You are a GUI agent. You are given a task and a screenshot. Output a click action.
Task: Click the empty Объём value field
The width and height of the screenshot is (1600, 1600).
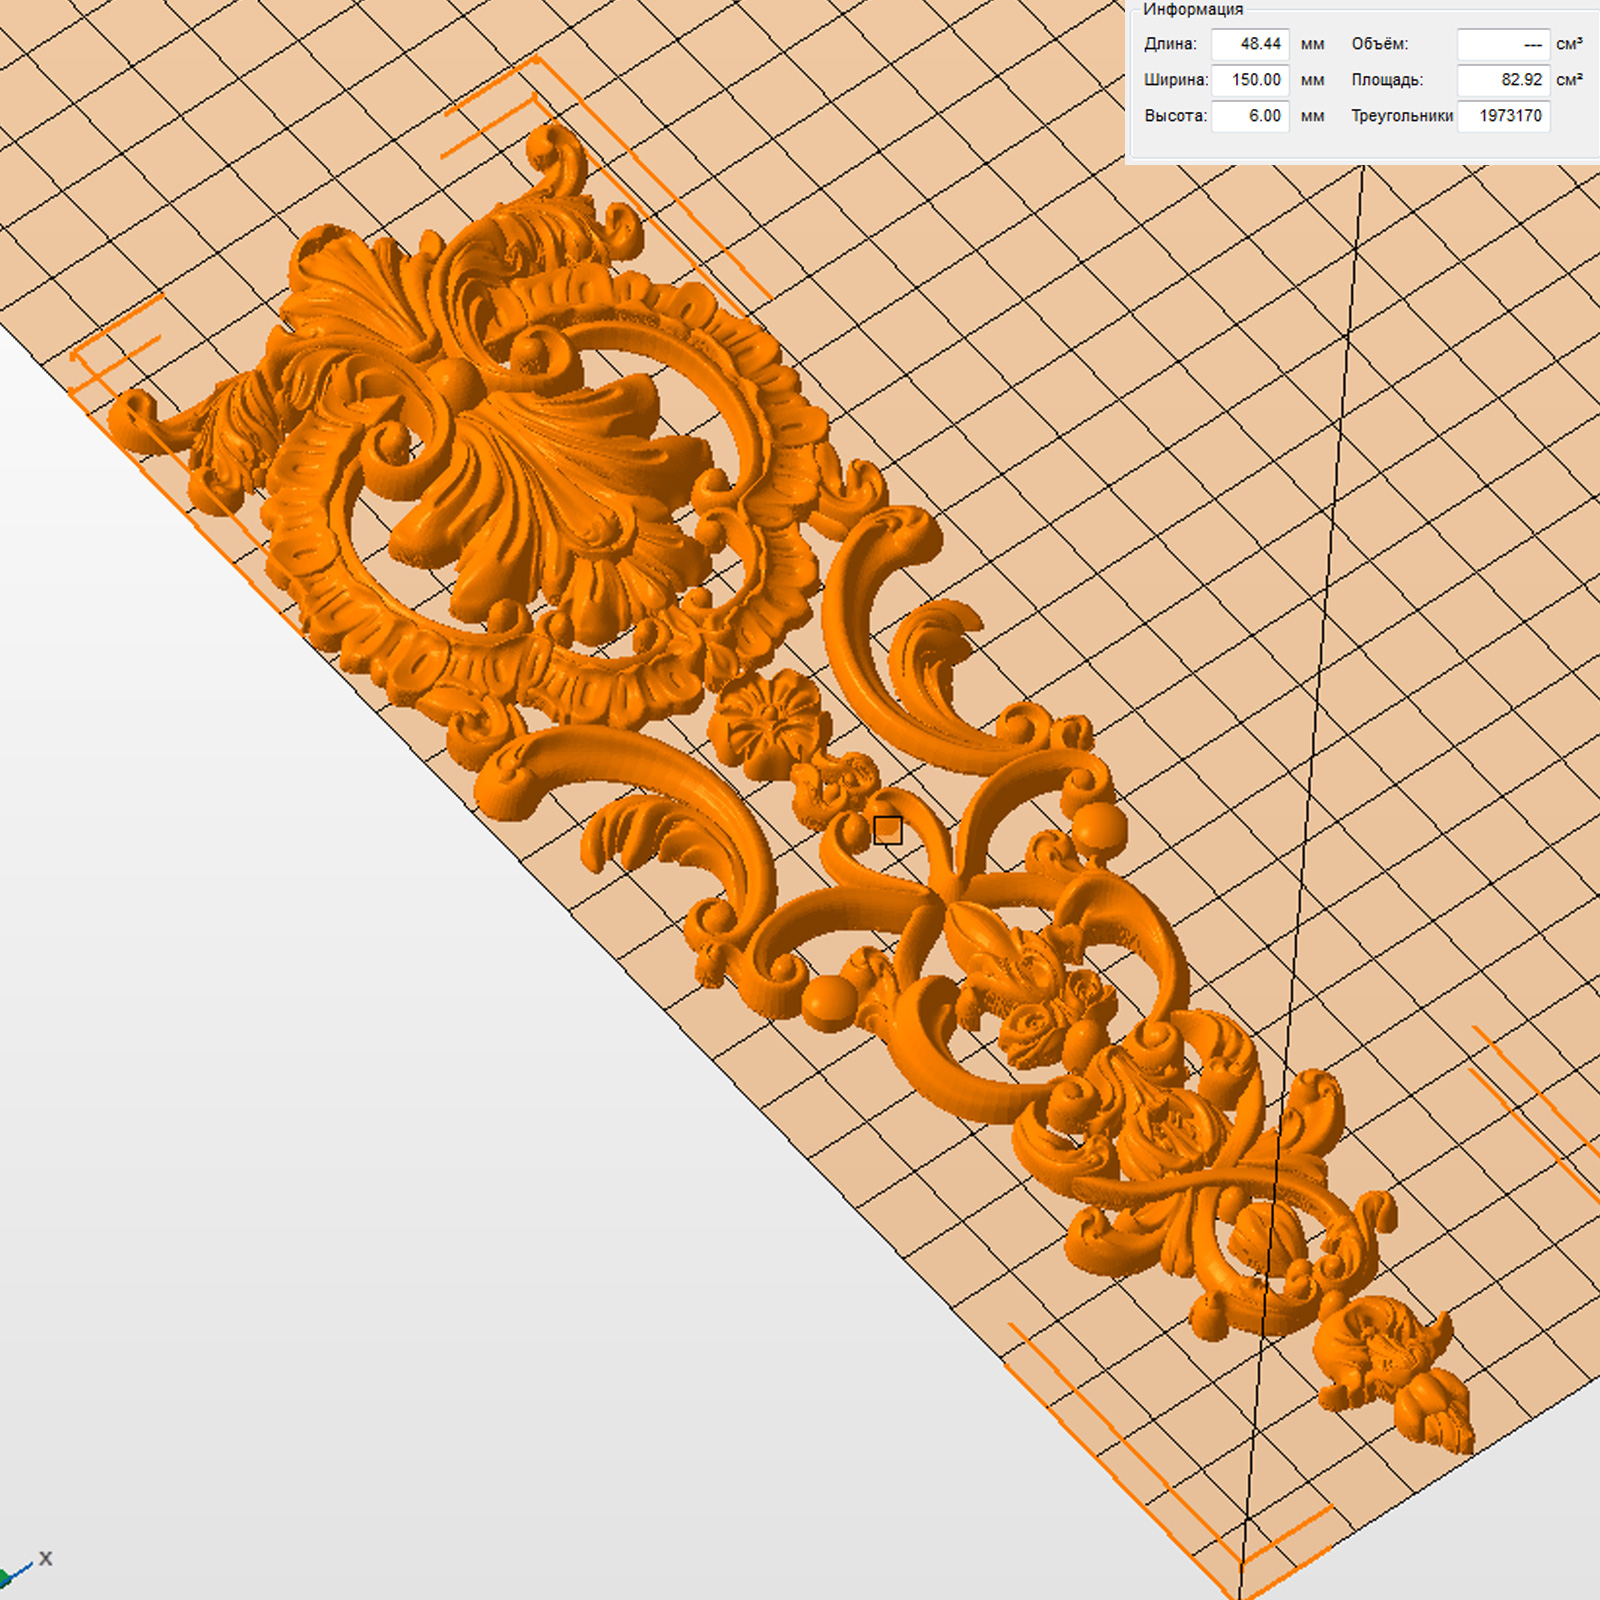pyautogui.click(x=1502, y=44)
